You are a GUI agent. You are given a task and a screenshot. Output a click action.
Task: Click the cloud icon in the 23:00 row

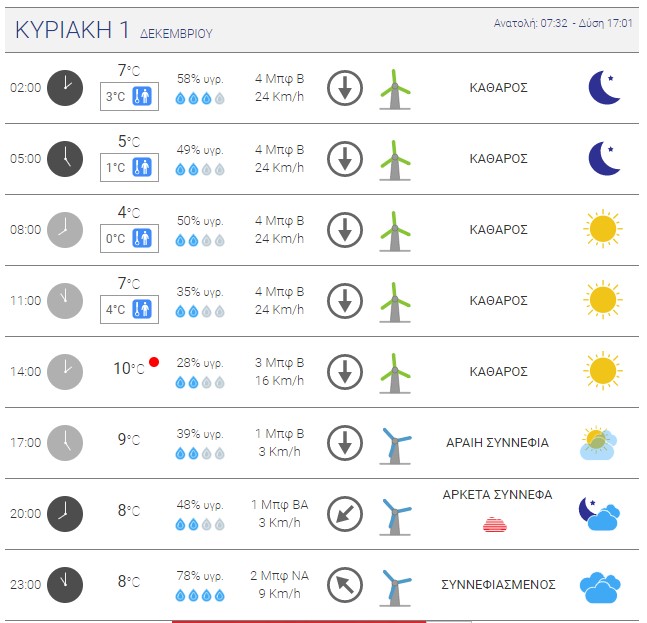[x=602, y=585]
